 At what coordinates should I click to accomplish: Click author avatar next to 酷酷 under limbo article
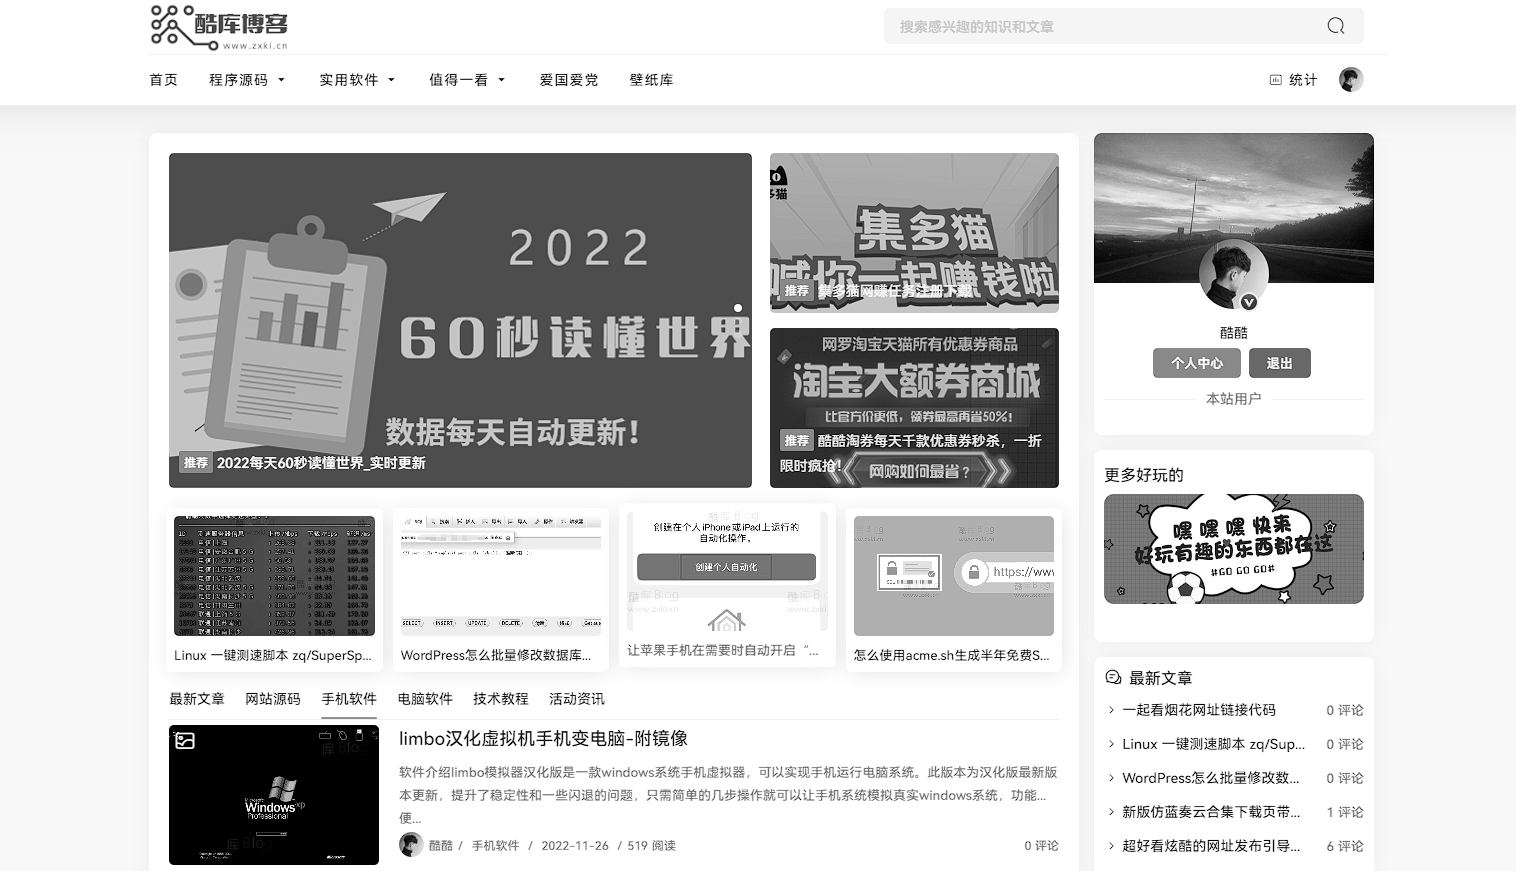[411, 845]
